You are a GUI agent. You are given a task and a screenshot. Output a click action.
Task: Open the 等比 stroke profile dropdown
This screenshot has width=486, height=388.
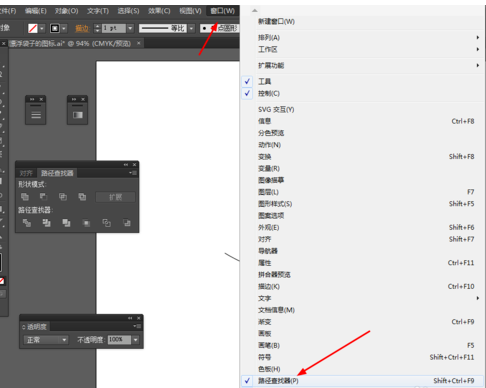pos(191,29)
